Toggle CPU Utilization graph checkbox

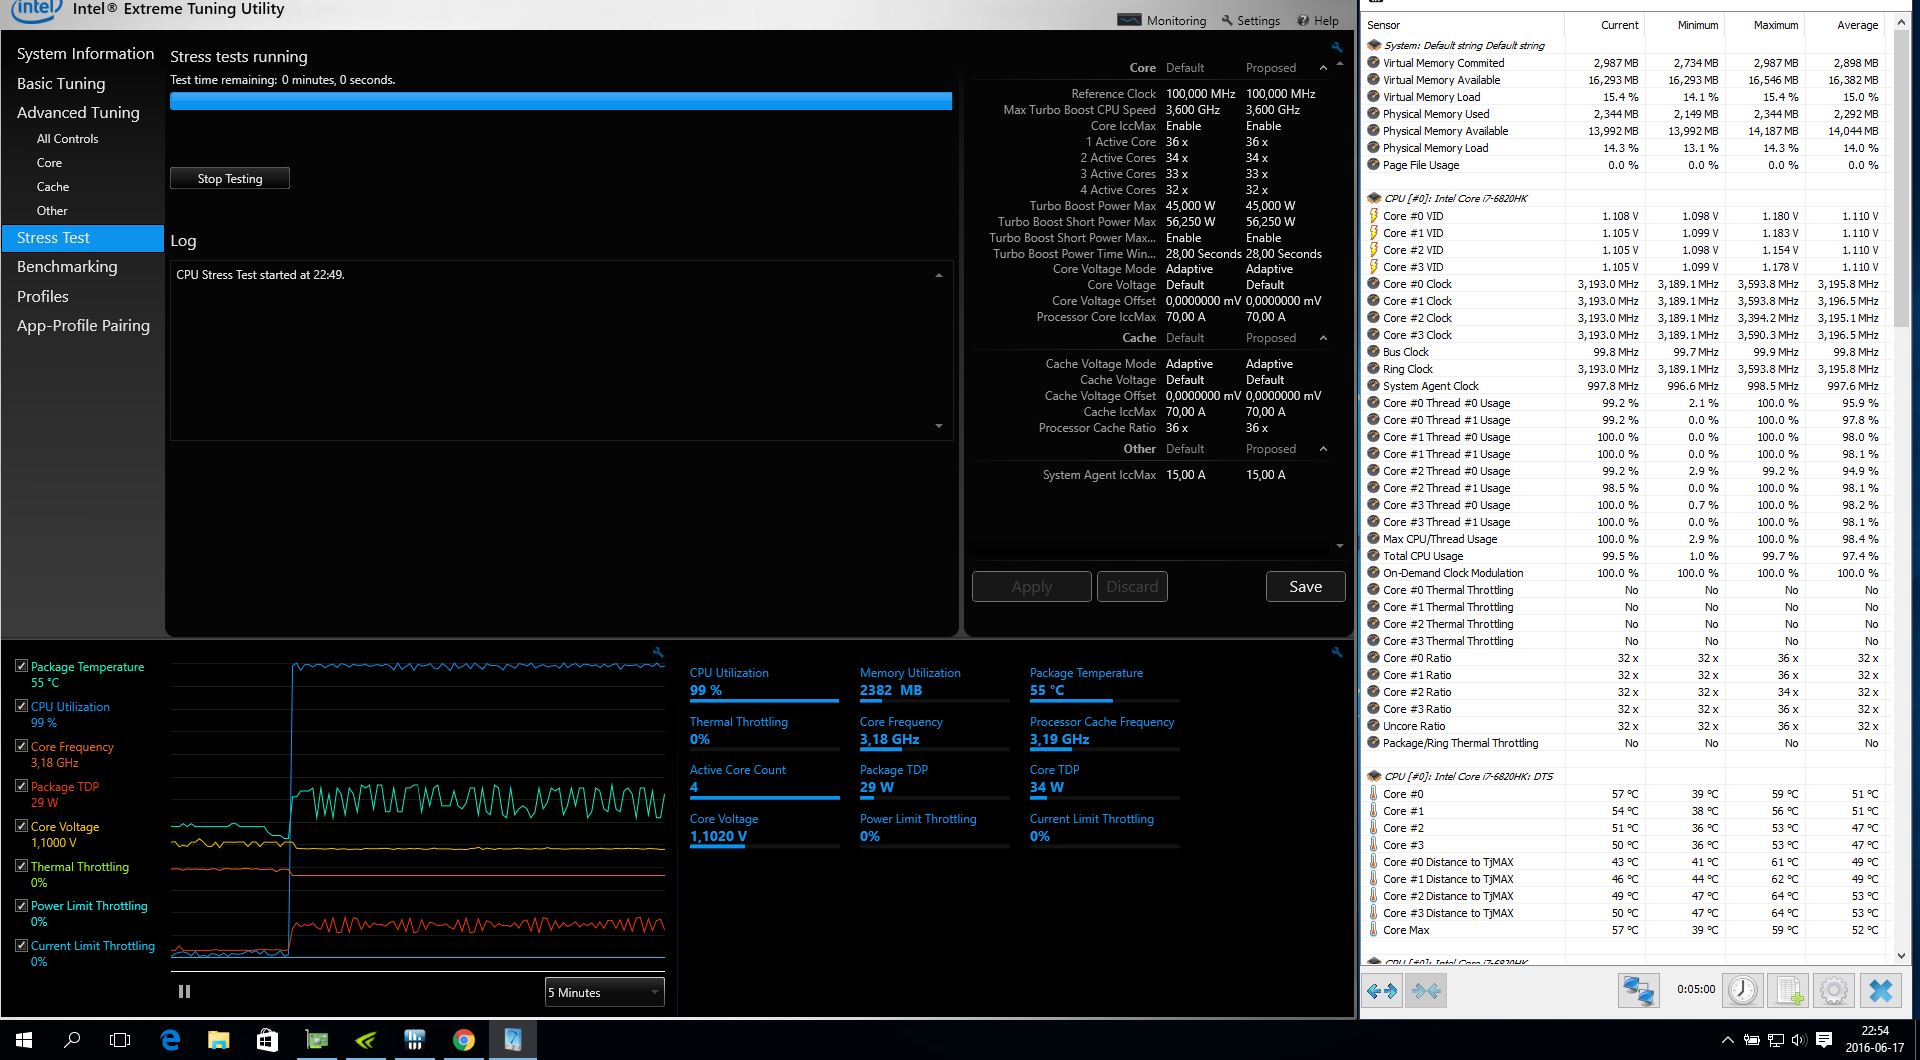(21, 706)
